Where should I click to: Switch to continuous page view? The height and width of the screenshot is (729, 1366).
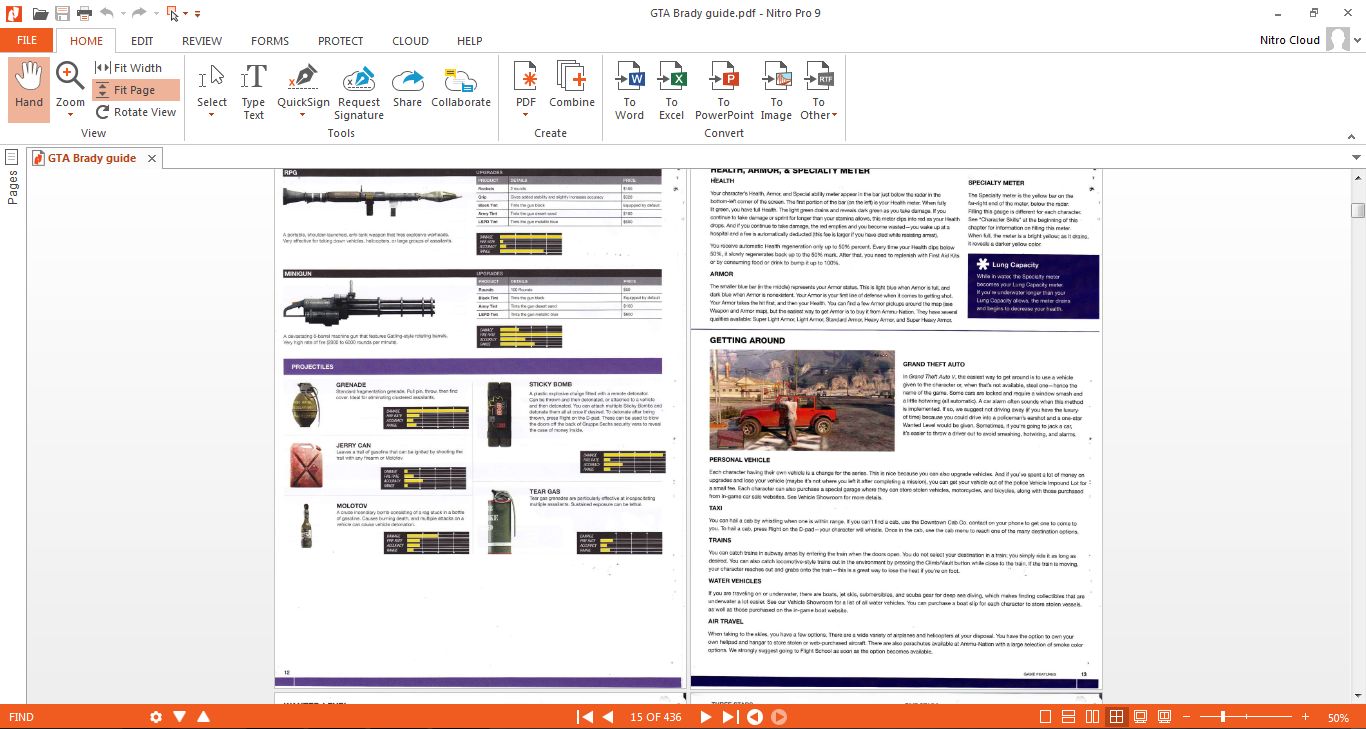tap(1068, 717)
